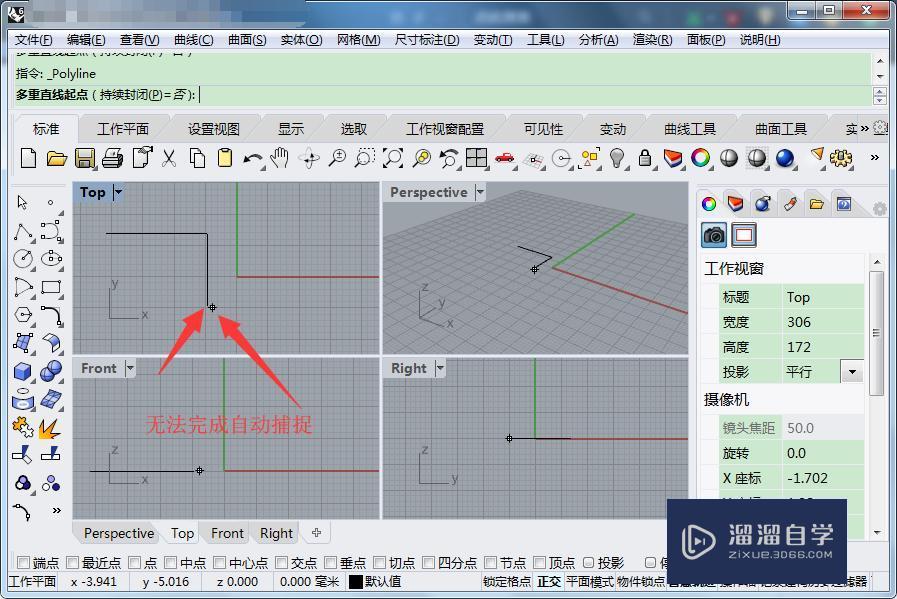Click the New file icon
Screen dimensions: 897x599
[x=28, y=158]
